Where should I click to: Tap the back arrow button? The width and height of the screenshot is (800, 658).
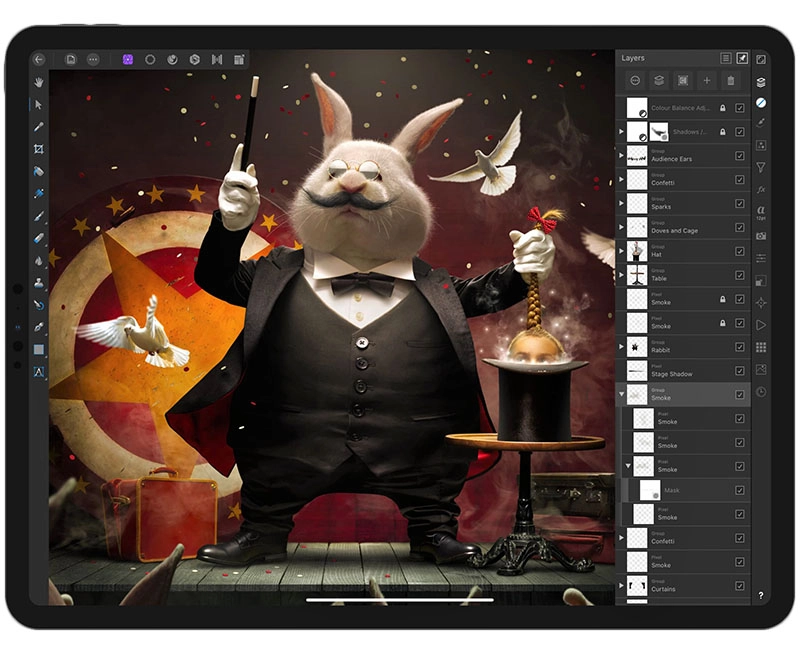[x=40, y=59]
